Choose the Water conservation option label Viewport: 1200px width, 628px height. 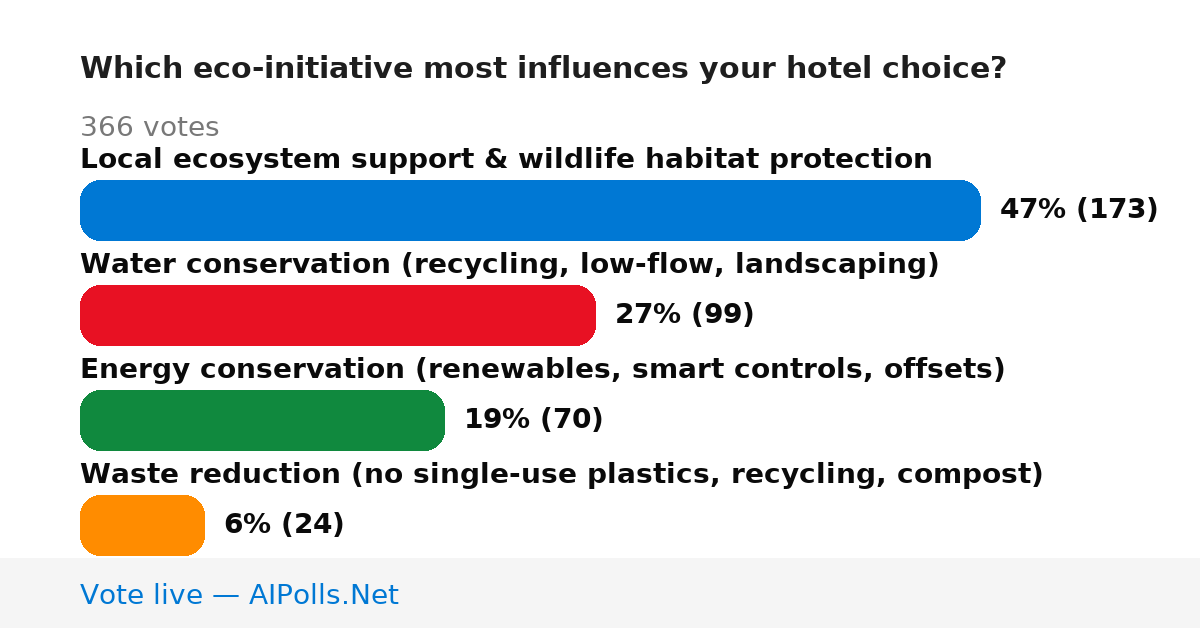point(510,265)
